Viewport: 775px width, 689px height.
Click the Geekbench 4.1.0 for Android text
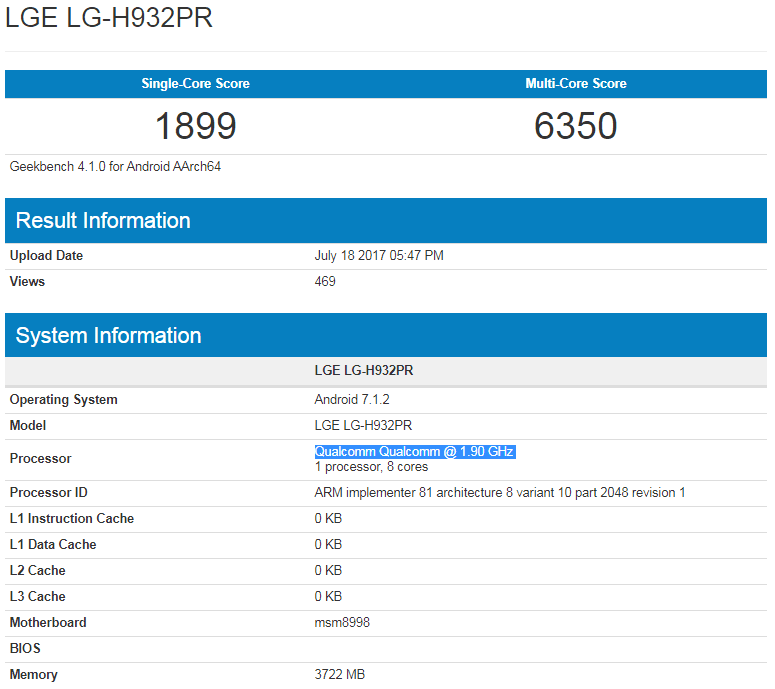tap(115, 167)
